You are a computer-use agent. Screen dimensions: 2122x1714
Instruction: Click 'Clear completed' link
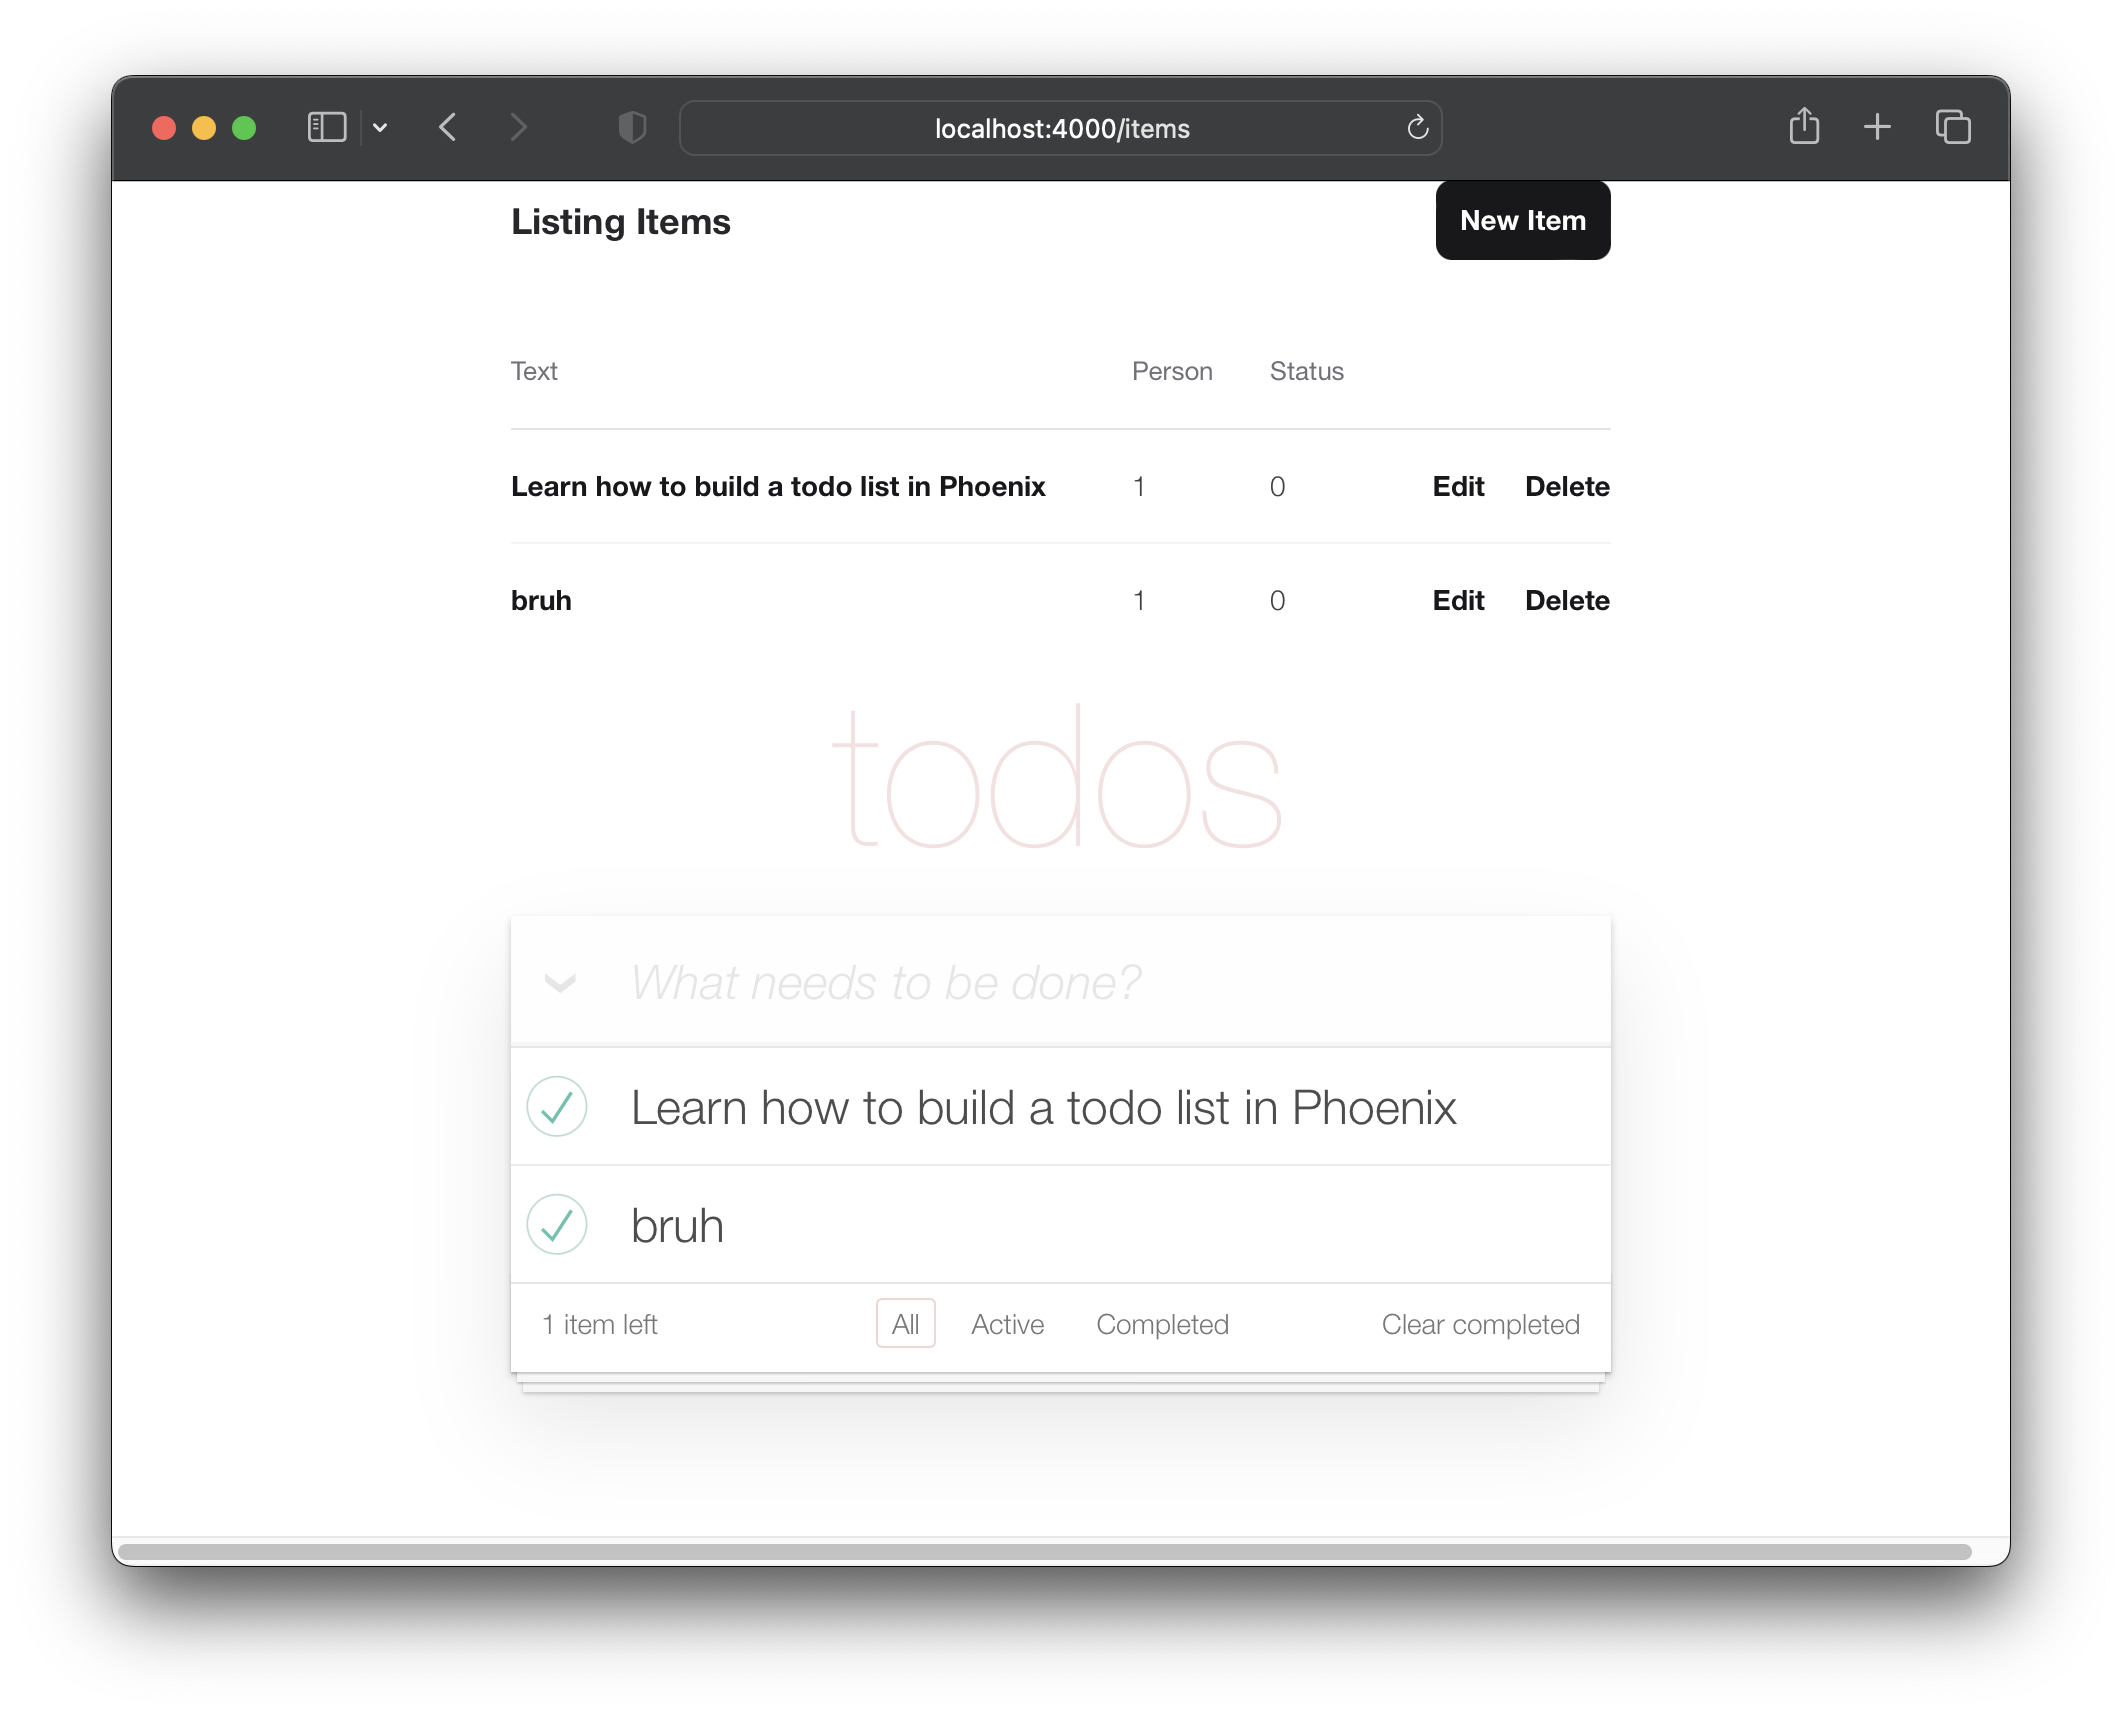pyautogui.click(x=1480, y=1322)
